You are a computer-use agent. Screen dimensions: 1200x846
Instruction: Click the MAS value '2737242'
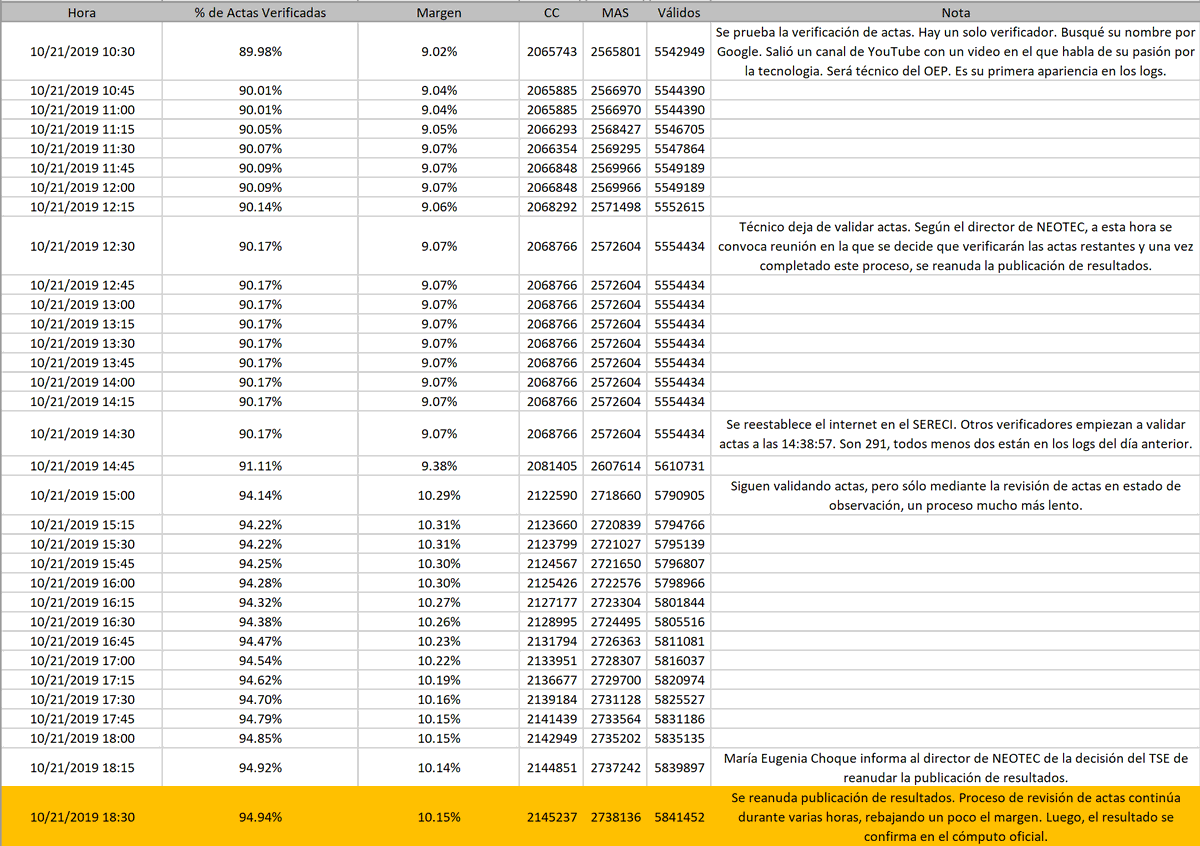pyautogui.click(x=615, y=767)
